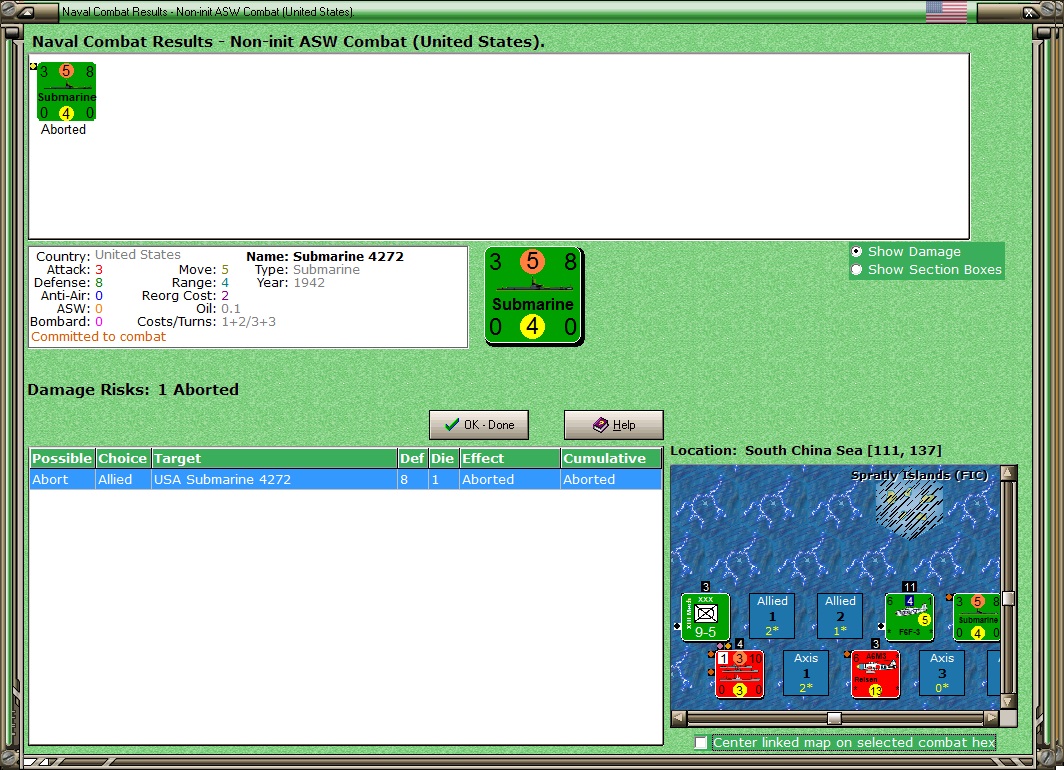Click the Die column header

point(444,459)
